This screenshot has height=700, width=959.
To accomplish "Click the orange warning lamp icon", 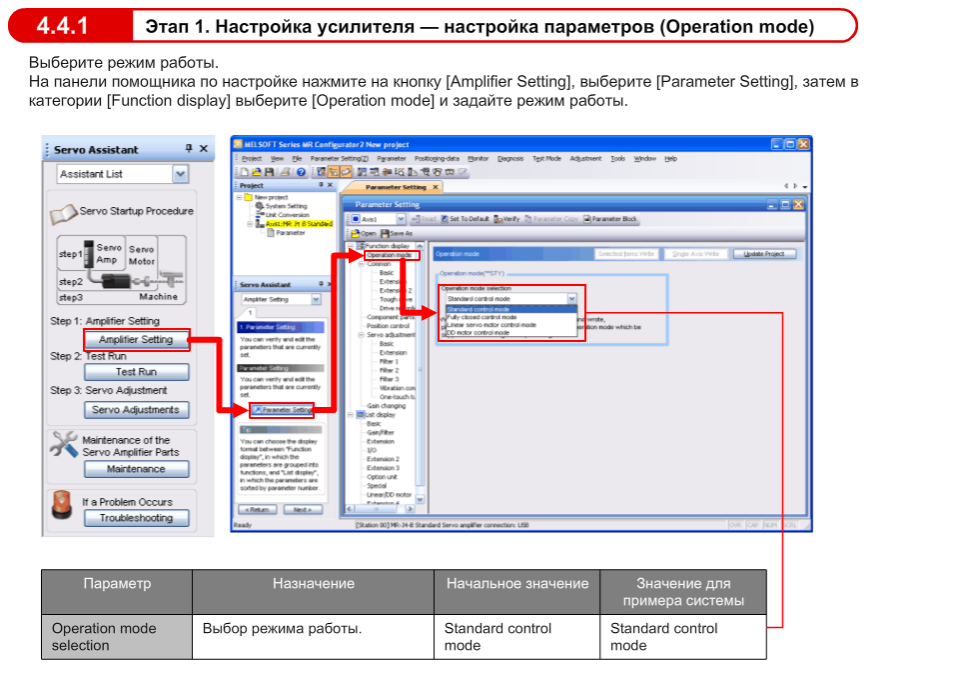I will pos(61,507).
